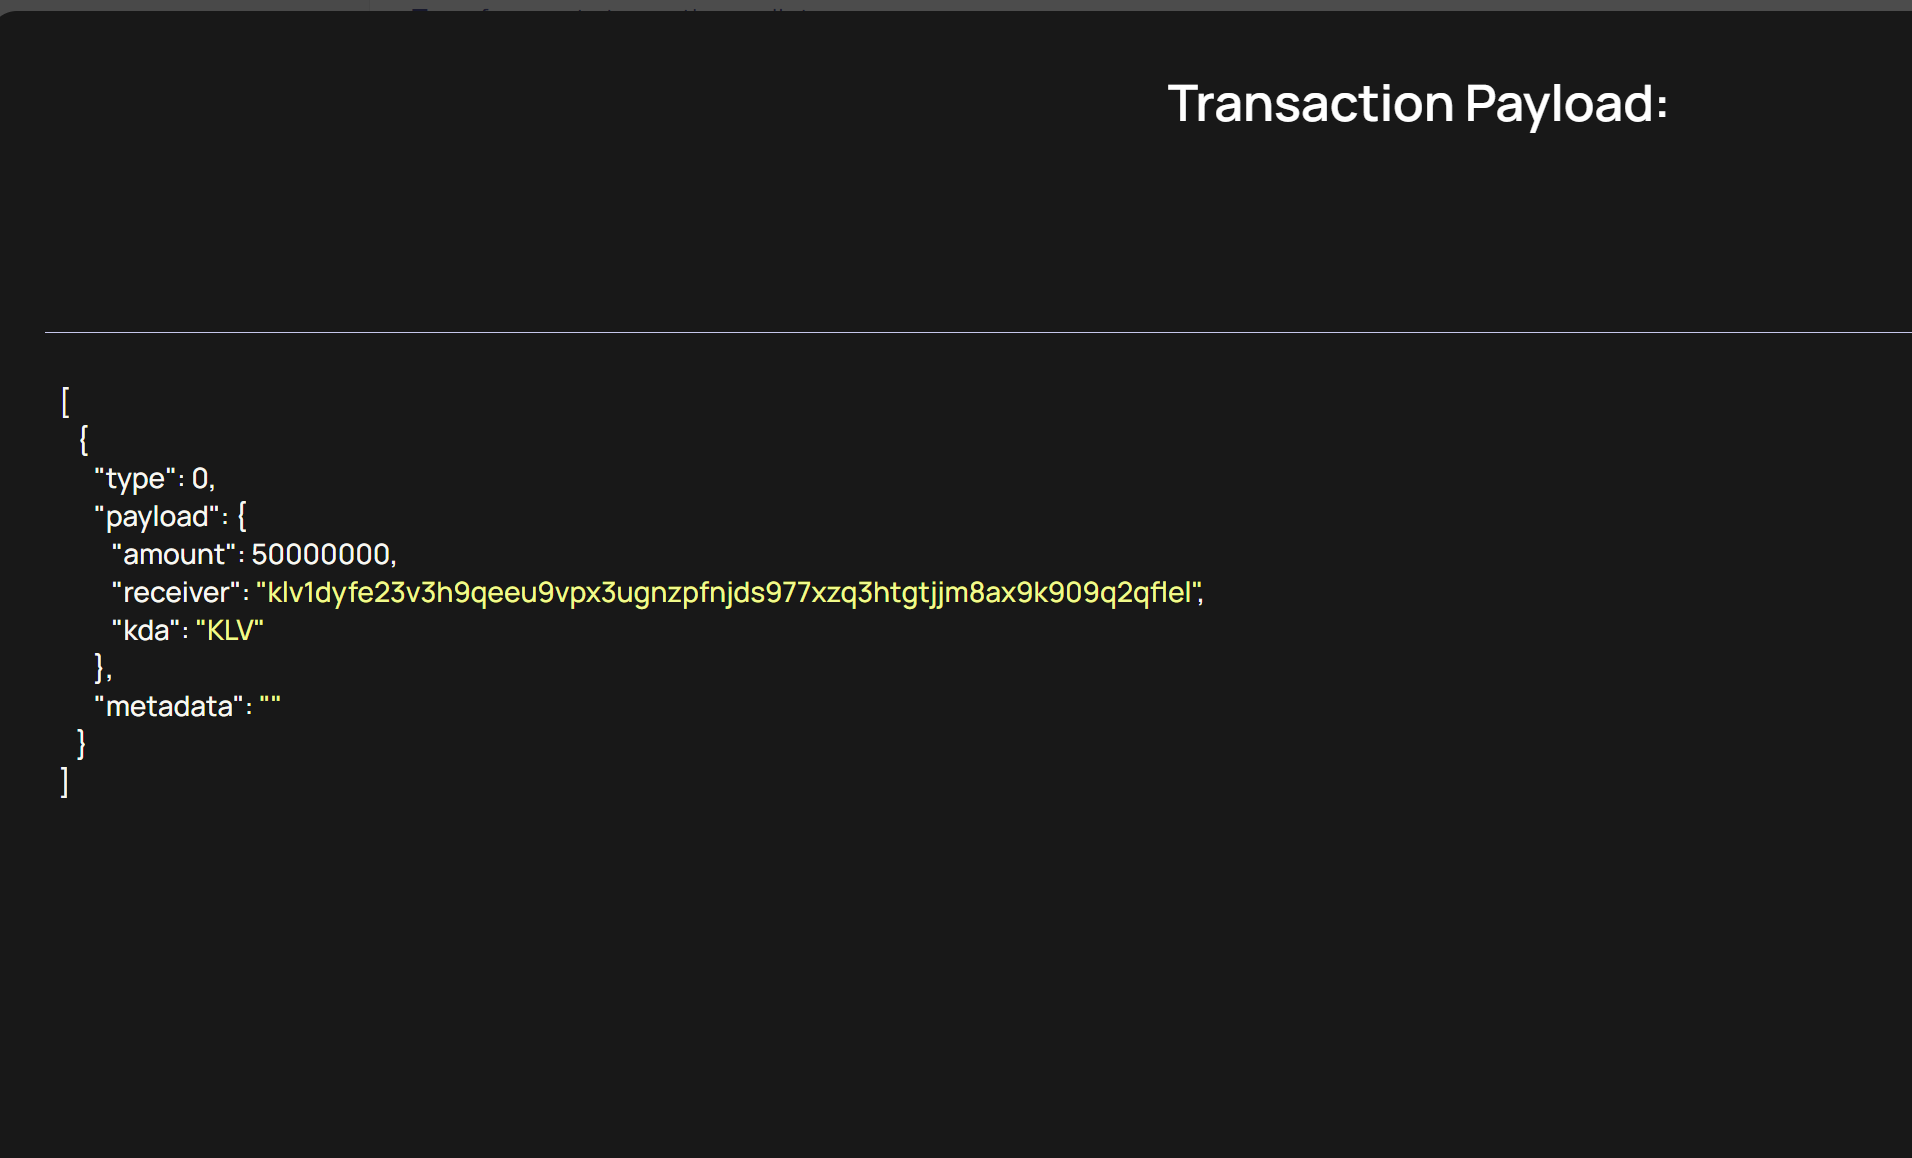The height and width of the screenshot is (1158, 1912).
Task: Click the first object's opening curly brace
Action: pyautogui.click(x=84, y=440)
